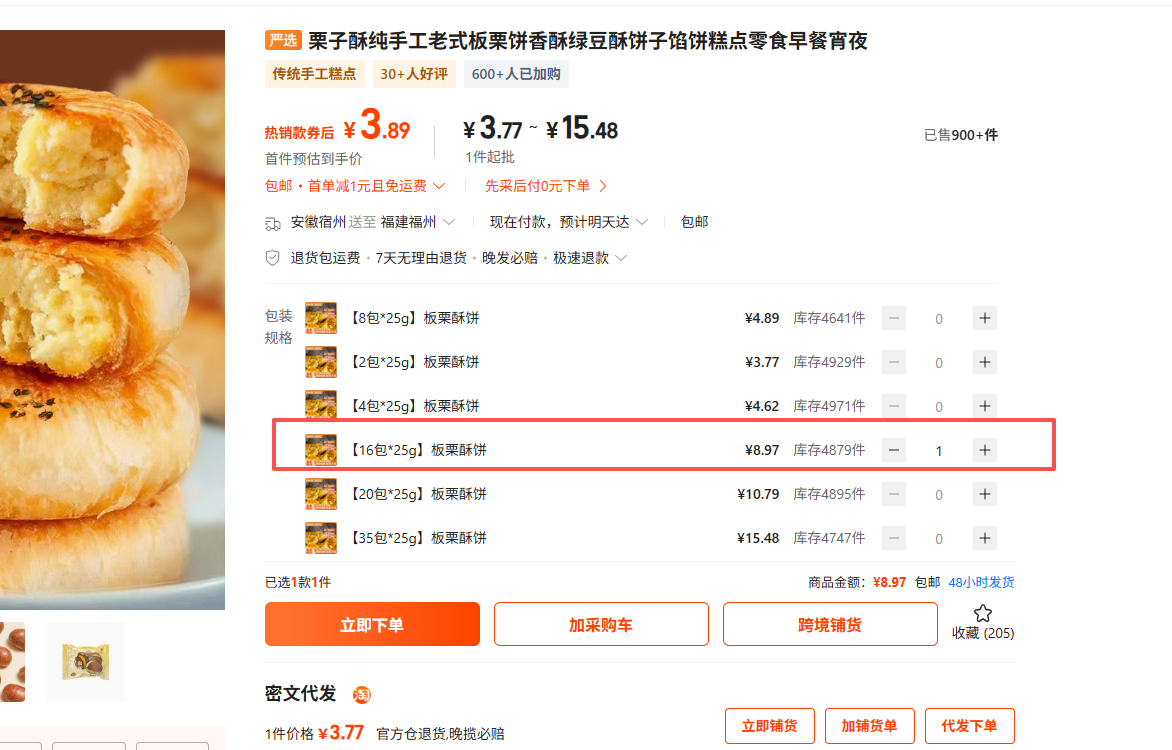Decrease quantity of 16包*25g 板栗酥饼
The image size is (1172, 750).
click(x=894, y=450)
